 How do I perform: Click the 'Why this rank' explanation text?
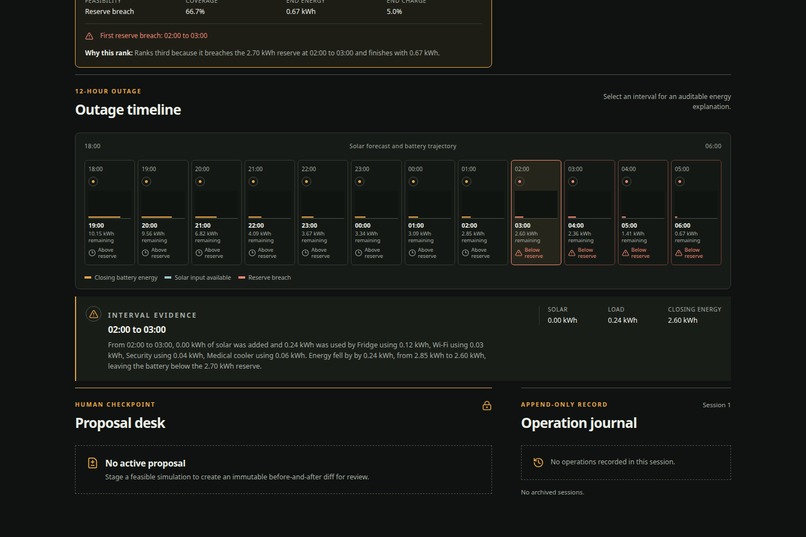[262, 52]
